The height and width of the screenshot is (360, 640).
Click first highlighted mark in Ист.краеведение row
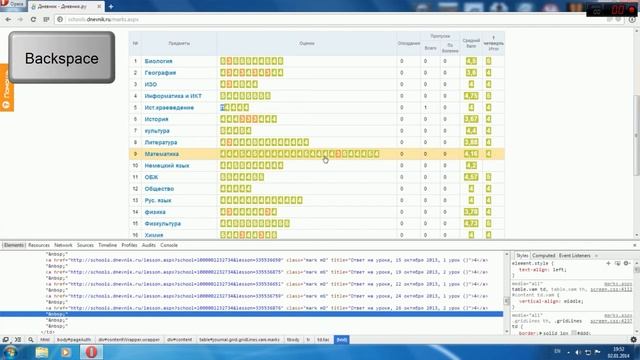(x=222, y=107)
